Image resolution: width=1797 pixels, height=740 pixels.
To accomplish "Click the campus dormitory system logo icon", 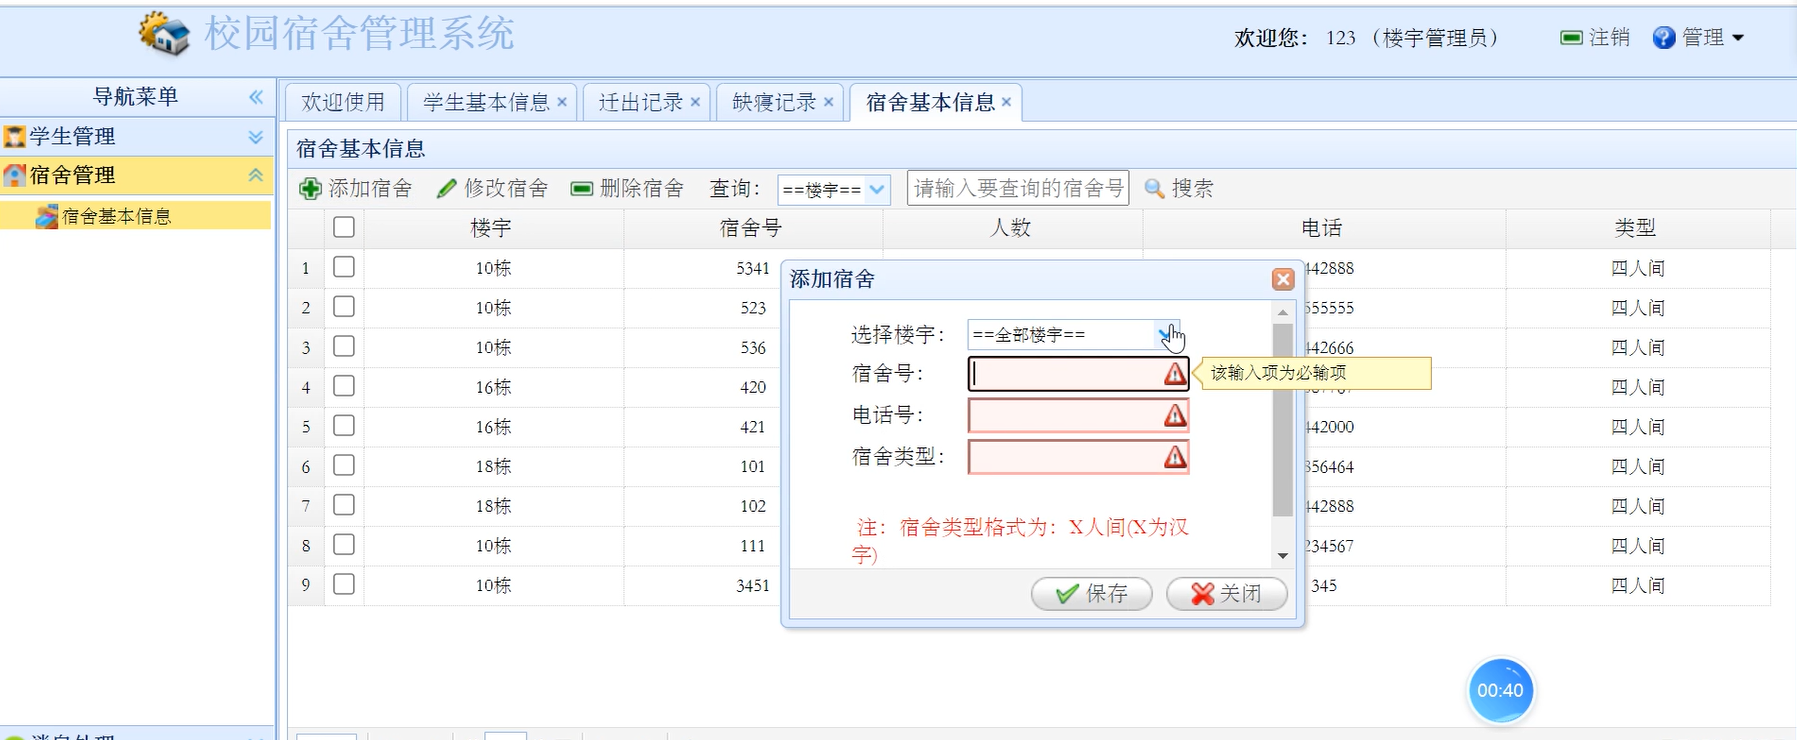I will tap(164, 33).
